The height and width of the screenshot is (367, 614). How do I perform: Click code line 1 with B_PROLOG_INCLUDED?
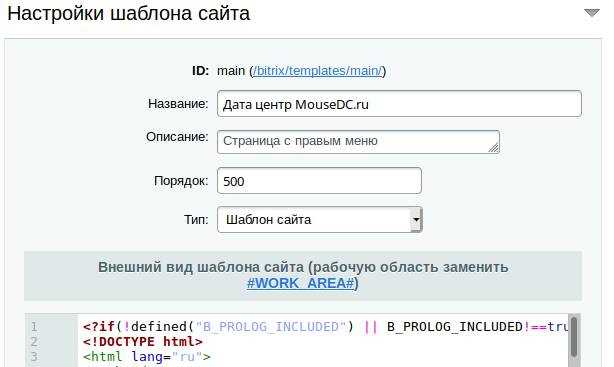[325, 327]
